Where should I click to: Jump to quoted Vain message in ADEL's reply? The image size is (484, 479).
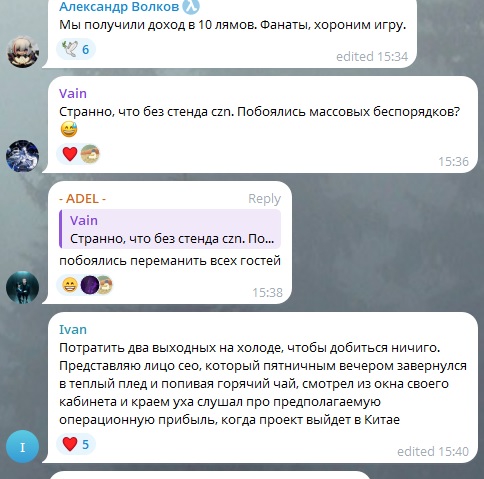(170, 229)
